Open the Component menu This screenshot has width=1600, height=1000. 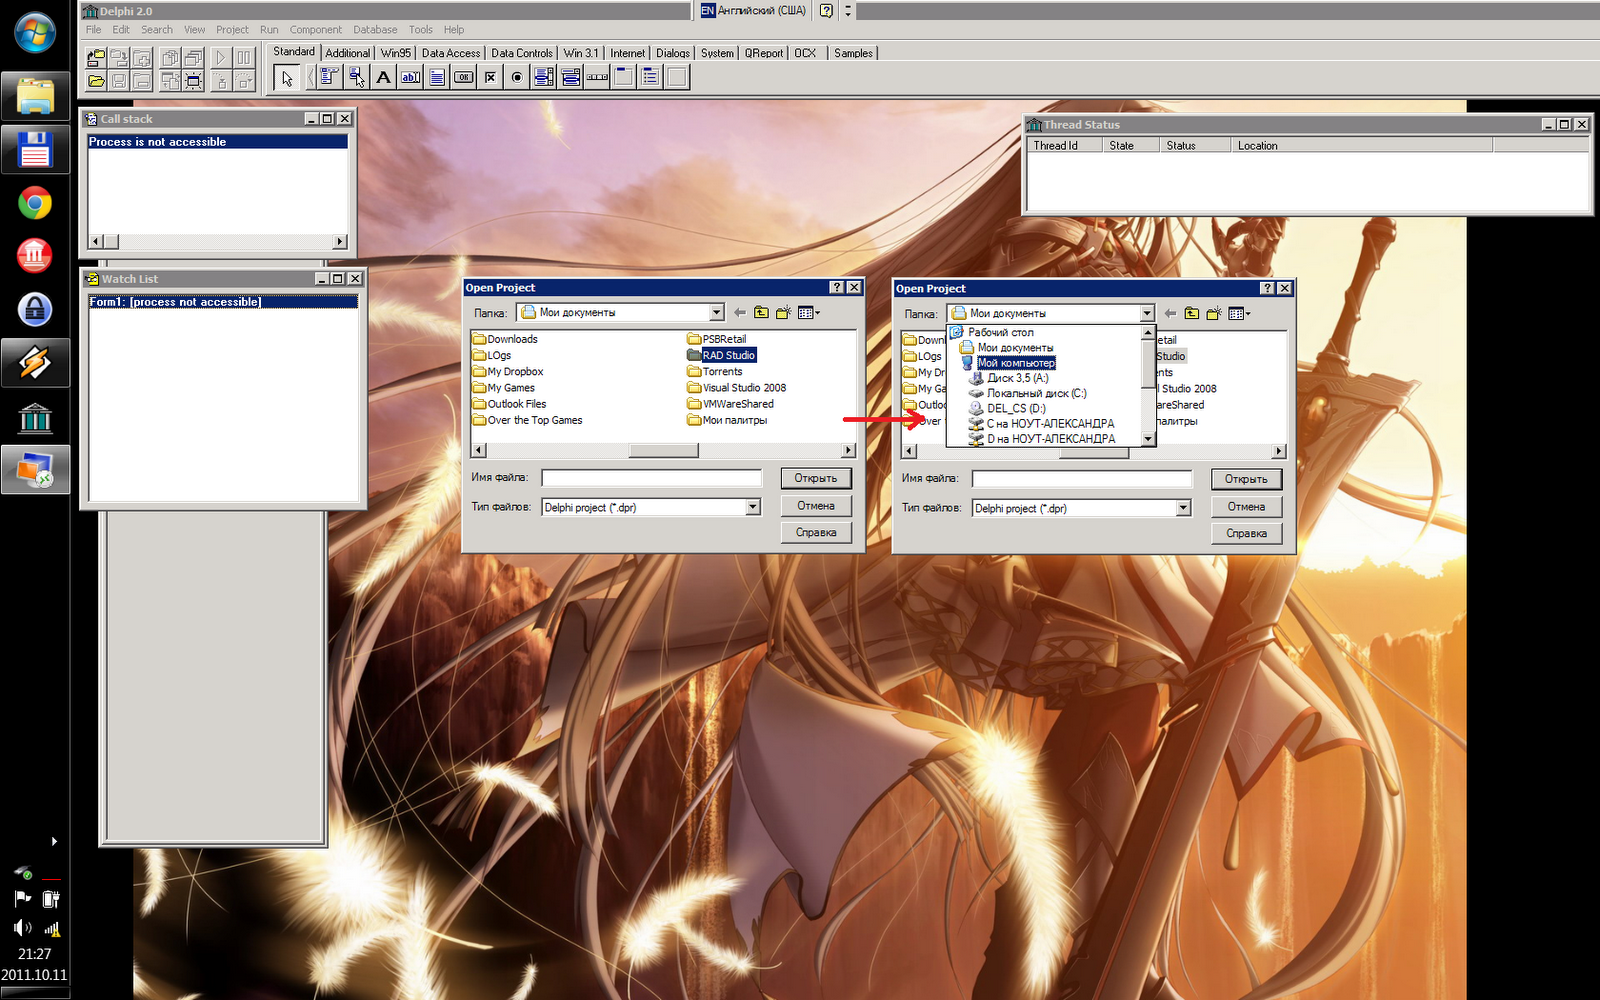coord(315,30)
